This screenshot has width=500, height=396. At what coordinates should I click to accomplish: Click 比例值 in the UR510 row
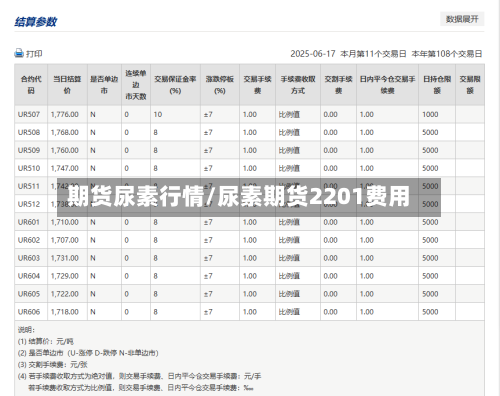(x=289, y=168)
